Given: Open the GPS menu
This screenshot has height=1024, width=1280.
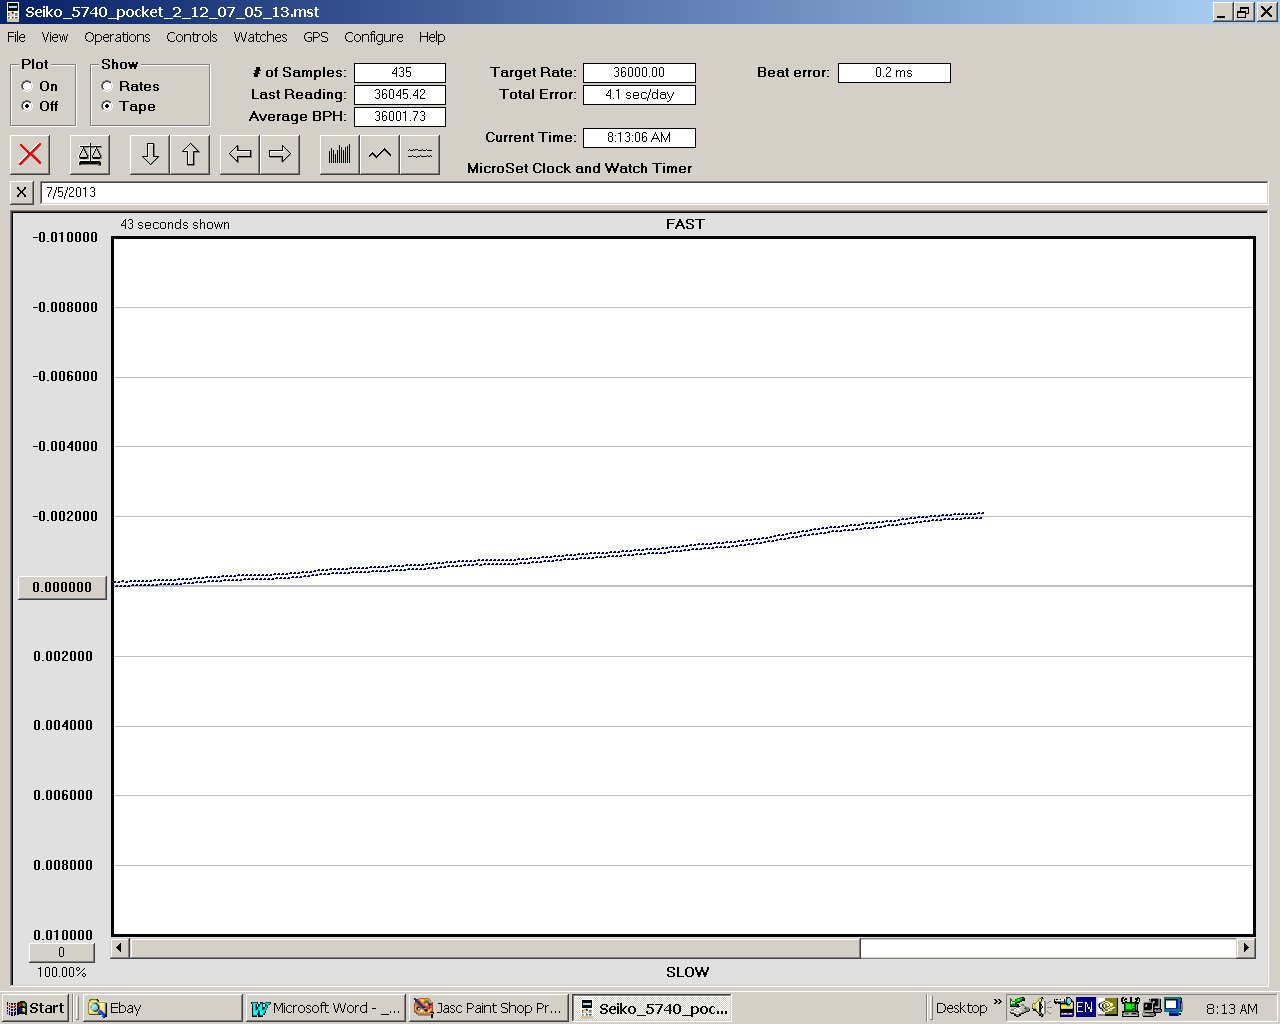Looking at the screenshot, I should [315, 37].
